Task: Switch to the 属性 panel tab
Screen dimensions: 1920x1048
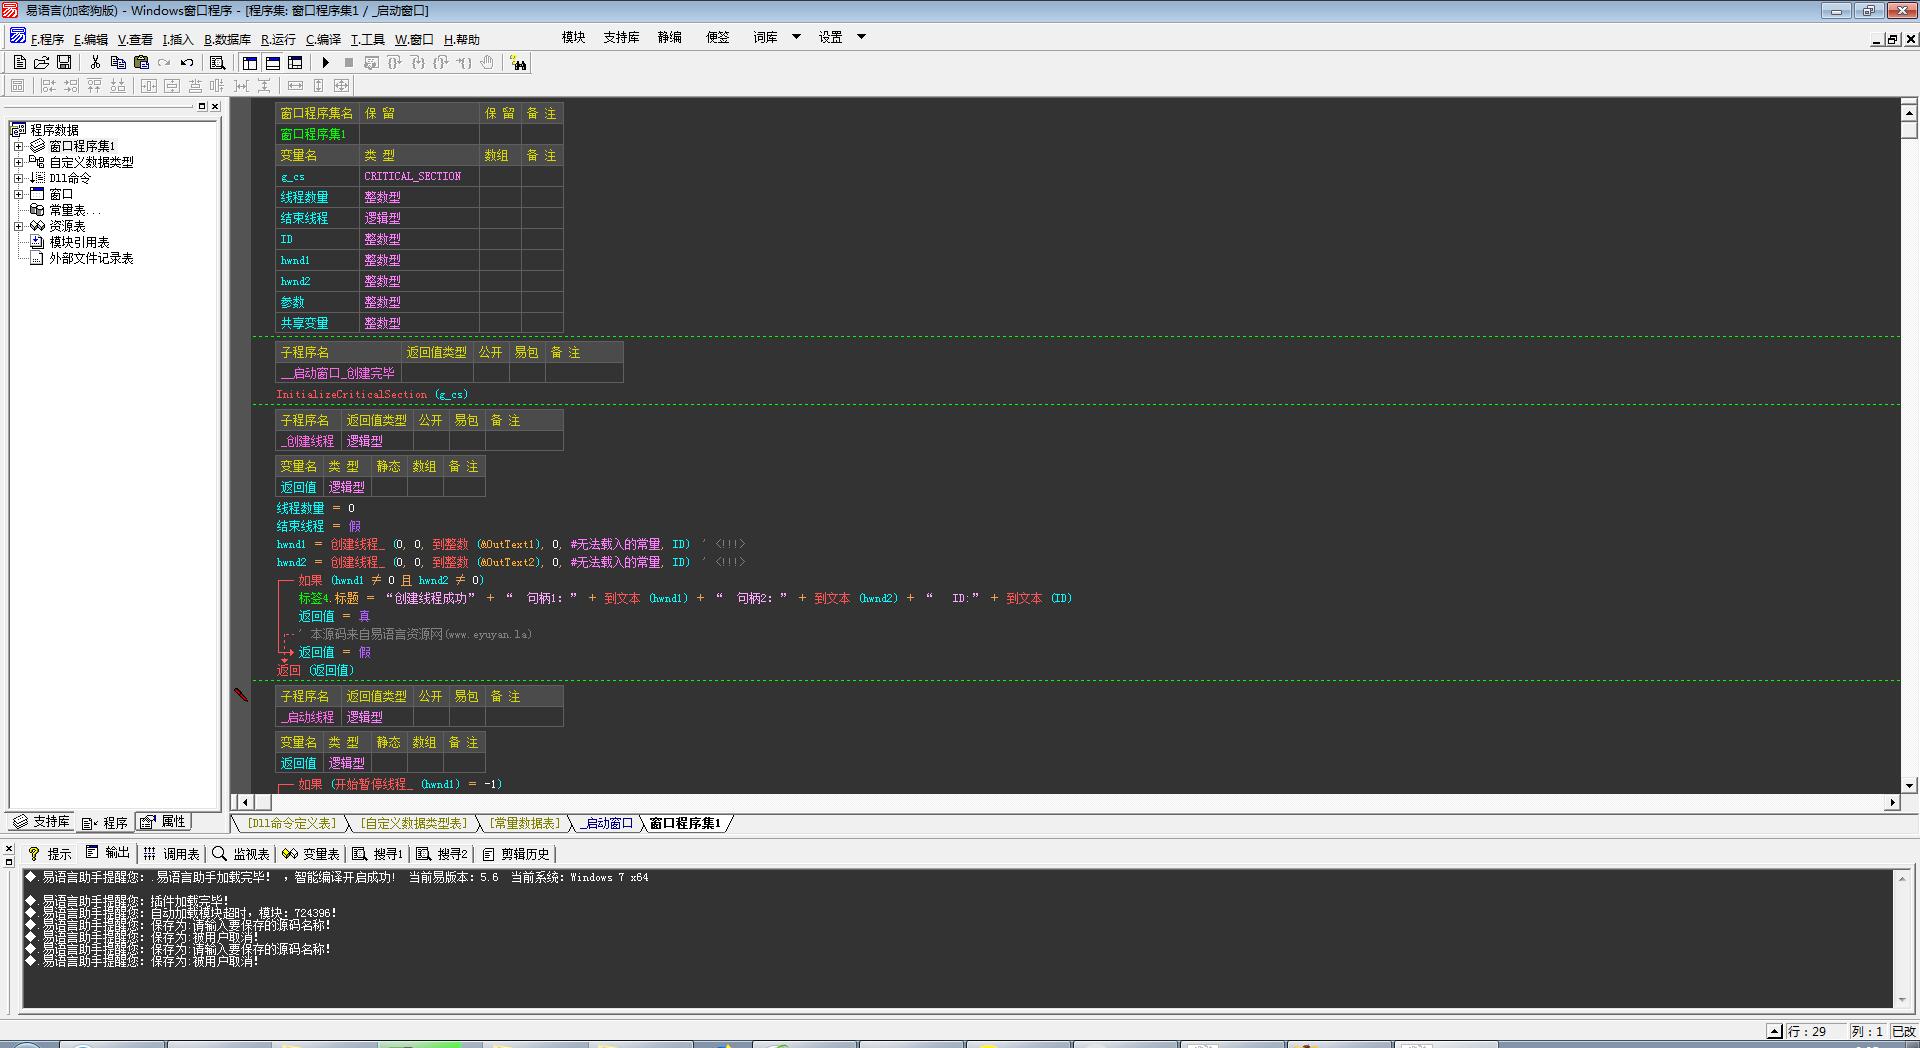Action: [163, 822]
